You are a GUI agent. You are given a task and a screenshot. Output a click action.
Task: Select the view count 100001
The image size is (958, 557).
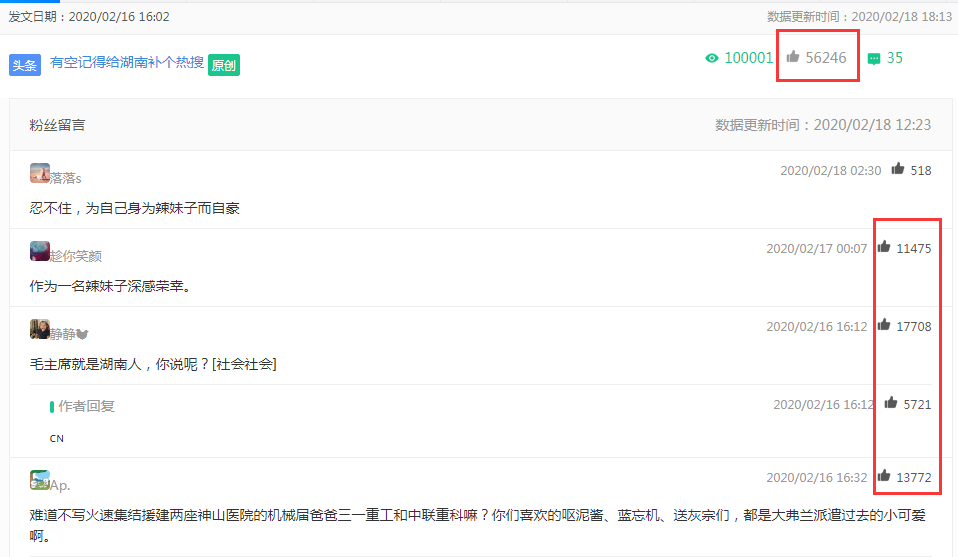pyautogui.click(x=748, y=58)
